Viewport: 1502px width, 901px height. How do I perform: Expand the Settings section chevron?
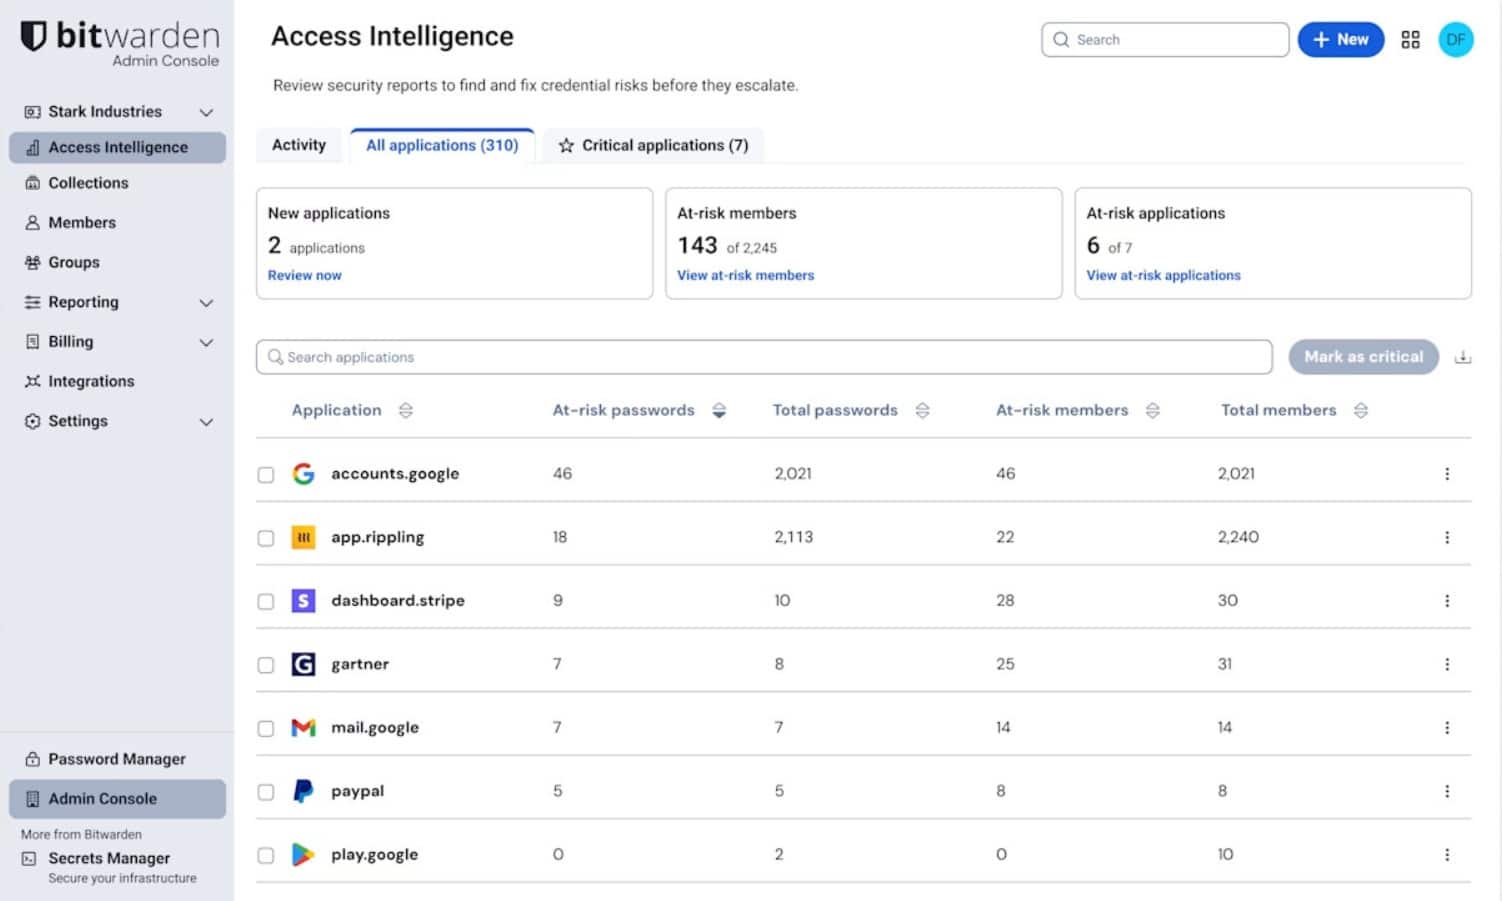pyautogui.click(x=206, y=422)
